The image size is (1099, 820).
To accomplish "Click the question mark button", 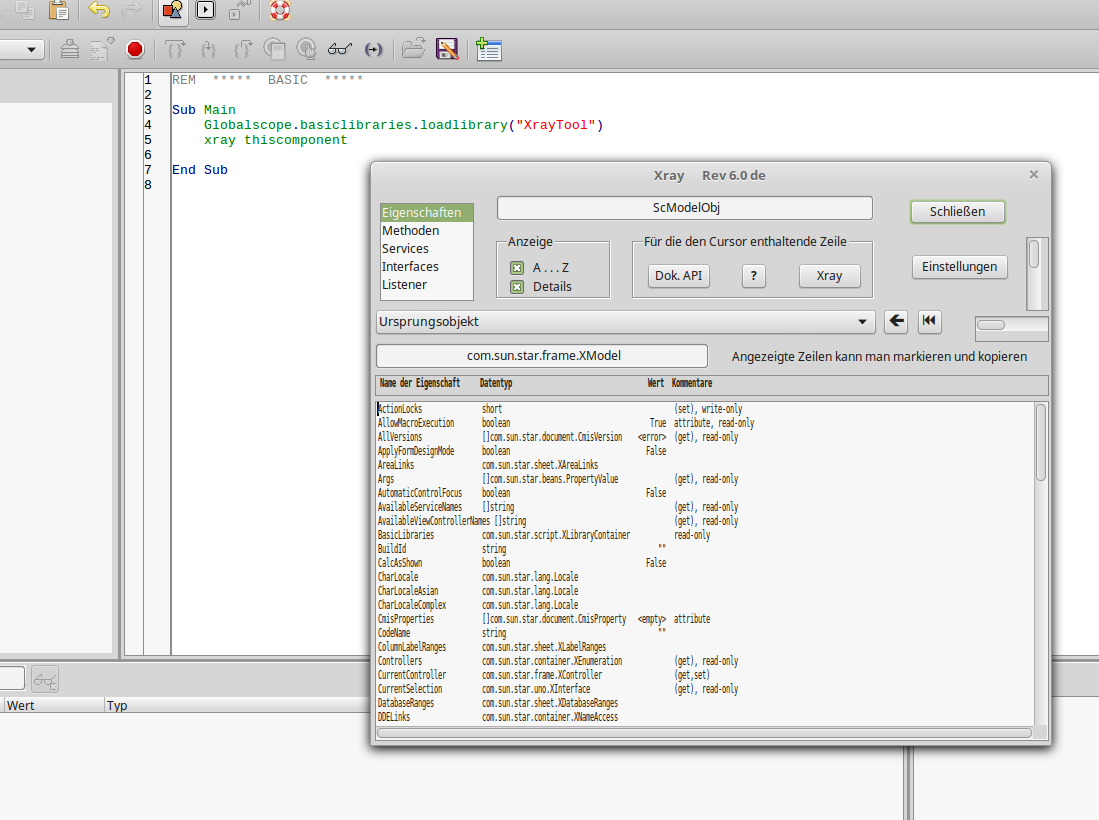I will 753,276.
